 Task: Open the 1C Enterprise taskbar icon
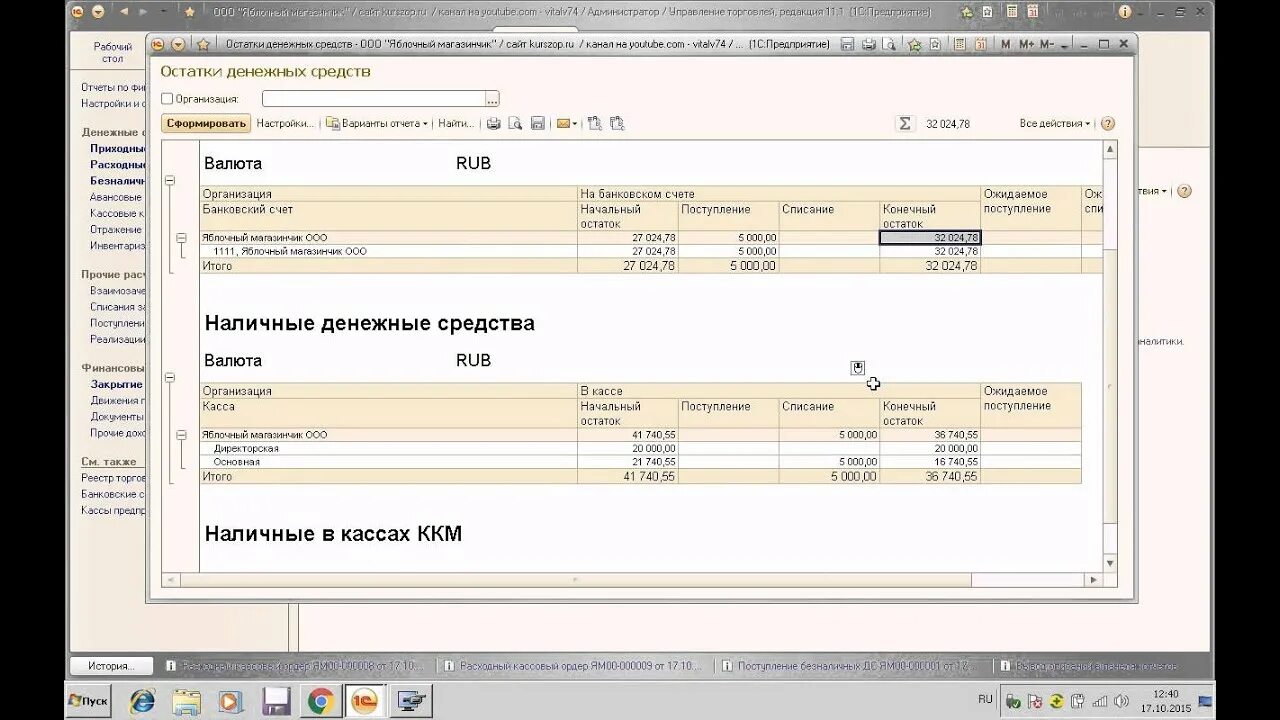pyautogui.click(x=363, y=702)
